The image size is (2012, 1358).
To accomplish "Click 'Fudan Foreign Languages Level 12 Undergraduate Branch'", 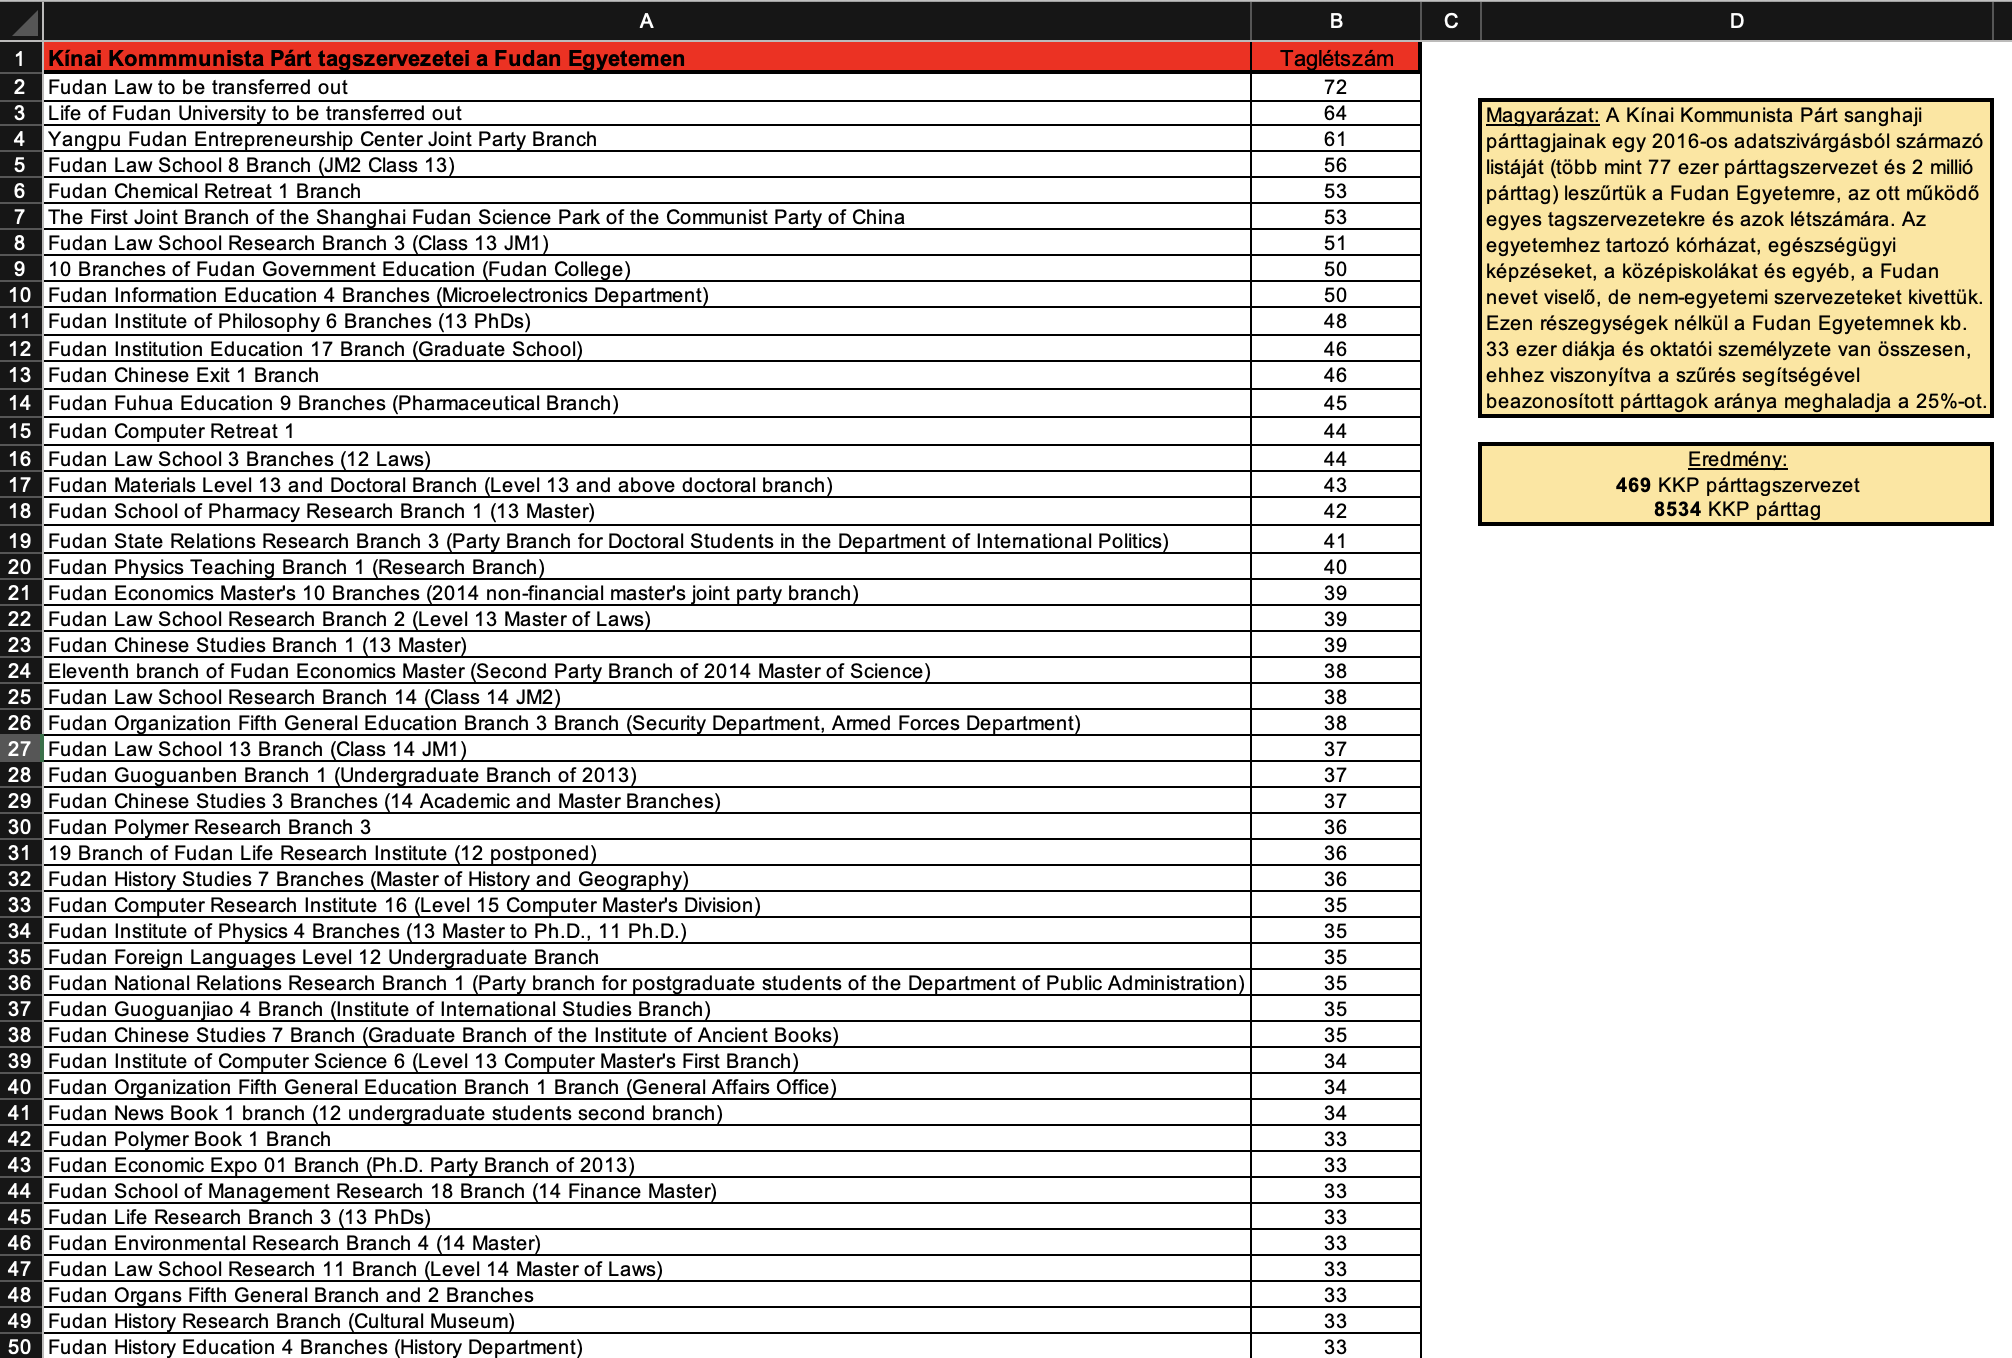I will coord(647,957).
